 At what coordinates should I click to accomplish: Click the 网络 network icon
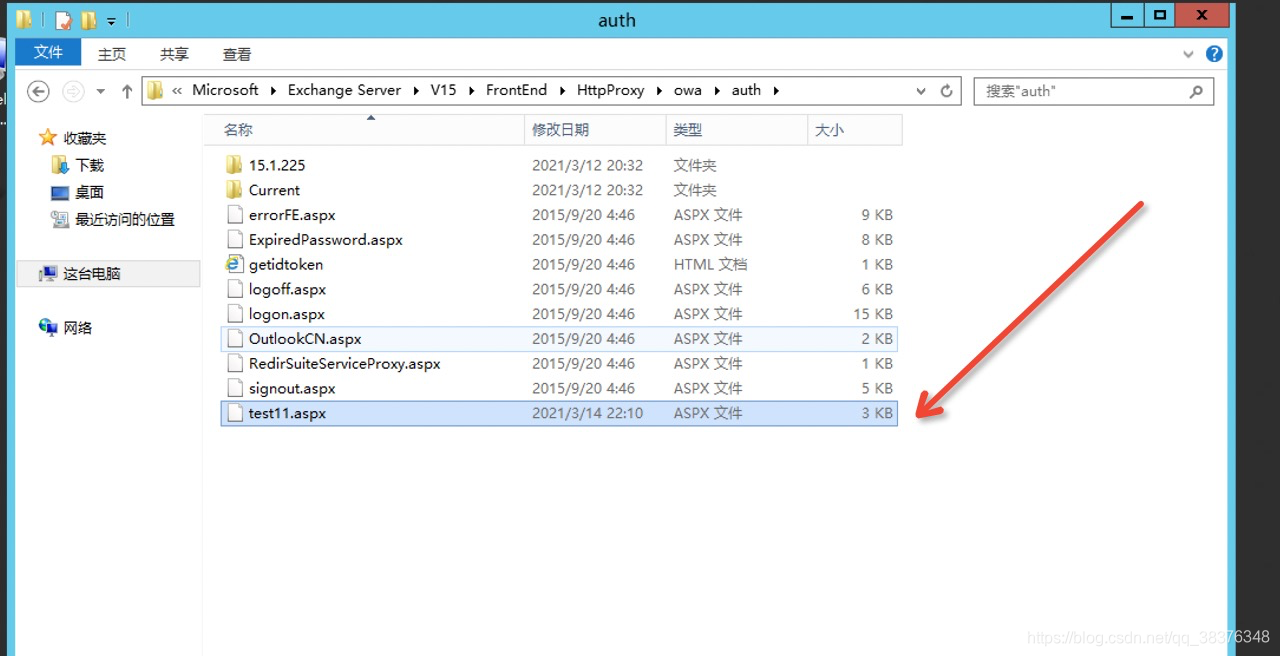coord(48,327)
